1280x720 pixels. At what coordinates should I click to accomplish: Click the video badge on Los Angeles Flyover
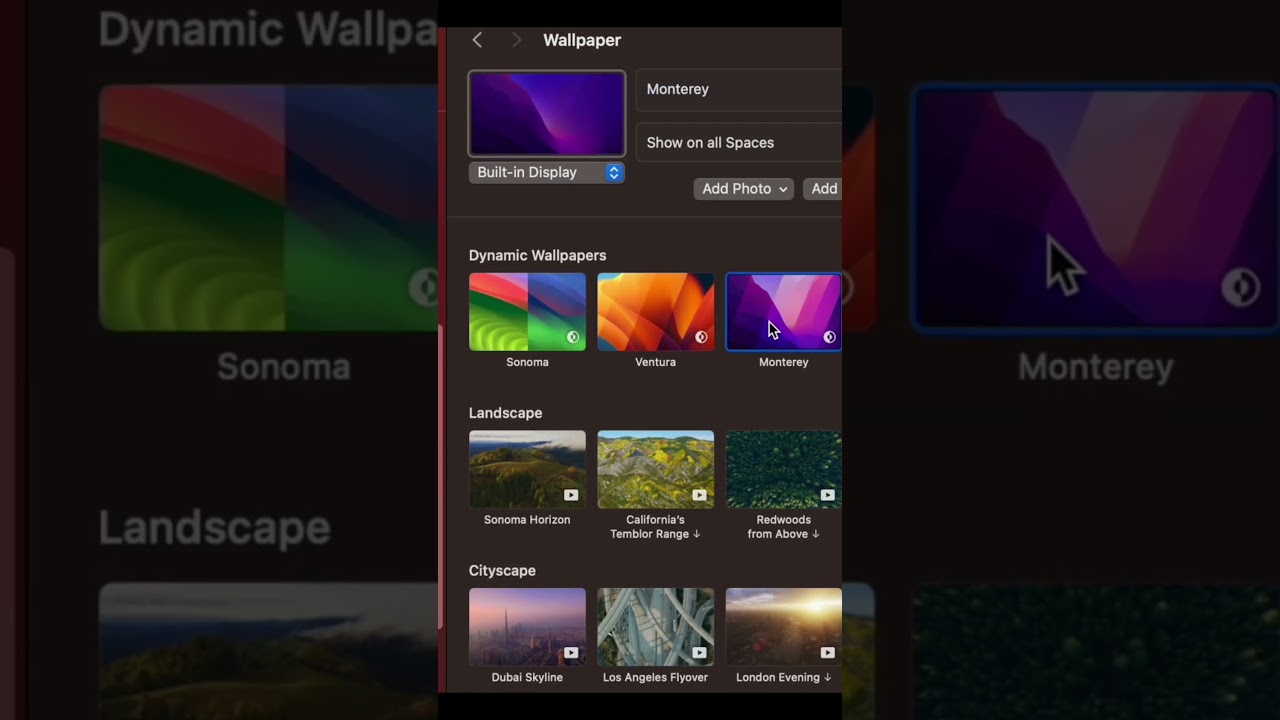pyautogui.click(x=699, y=653)
